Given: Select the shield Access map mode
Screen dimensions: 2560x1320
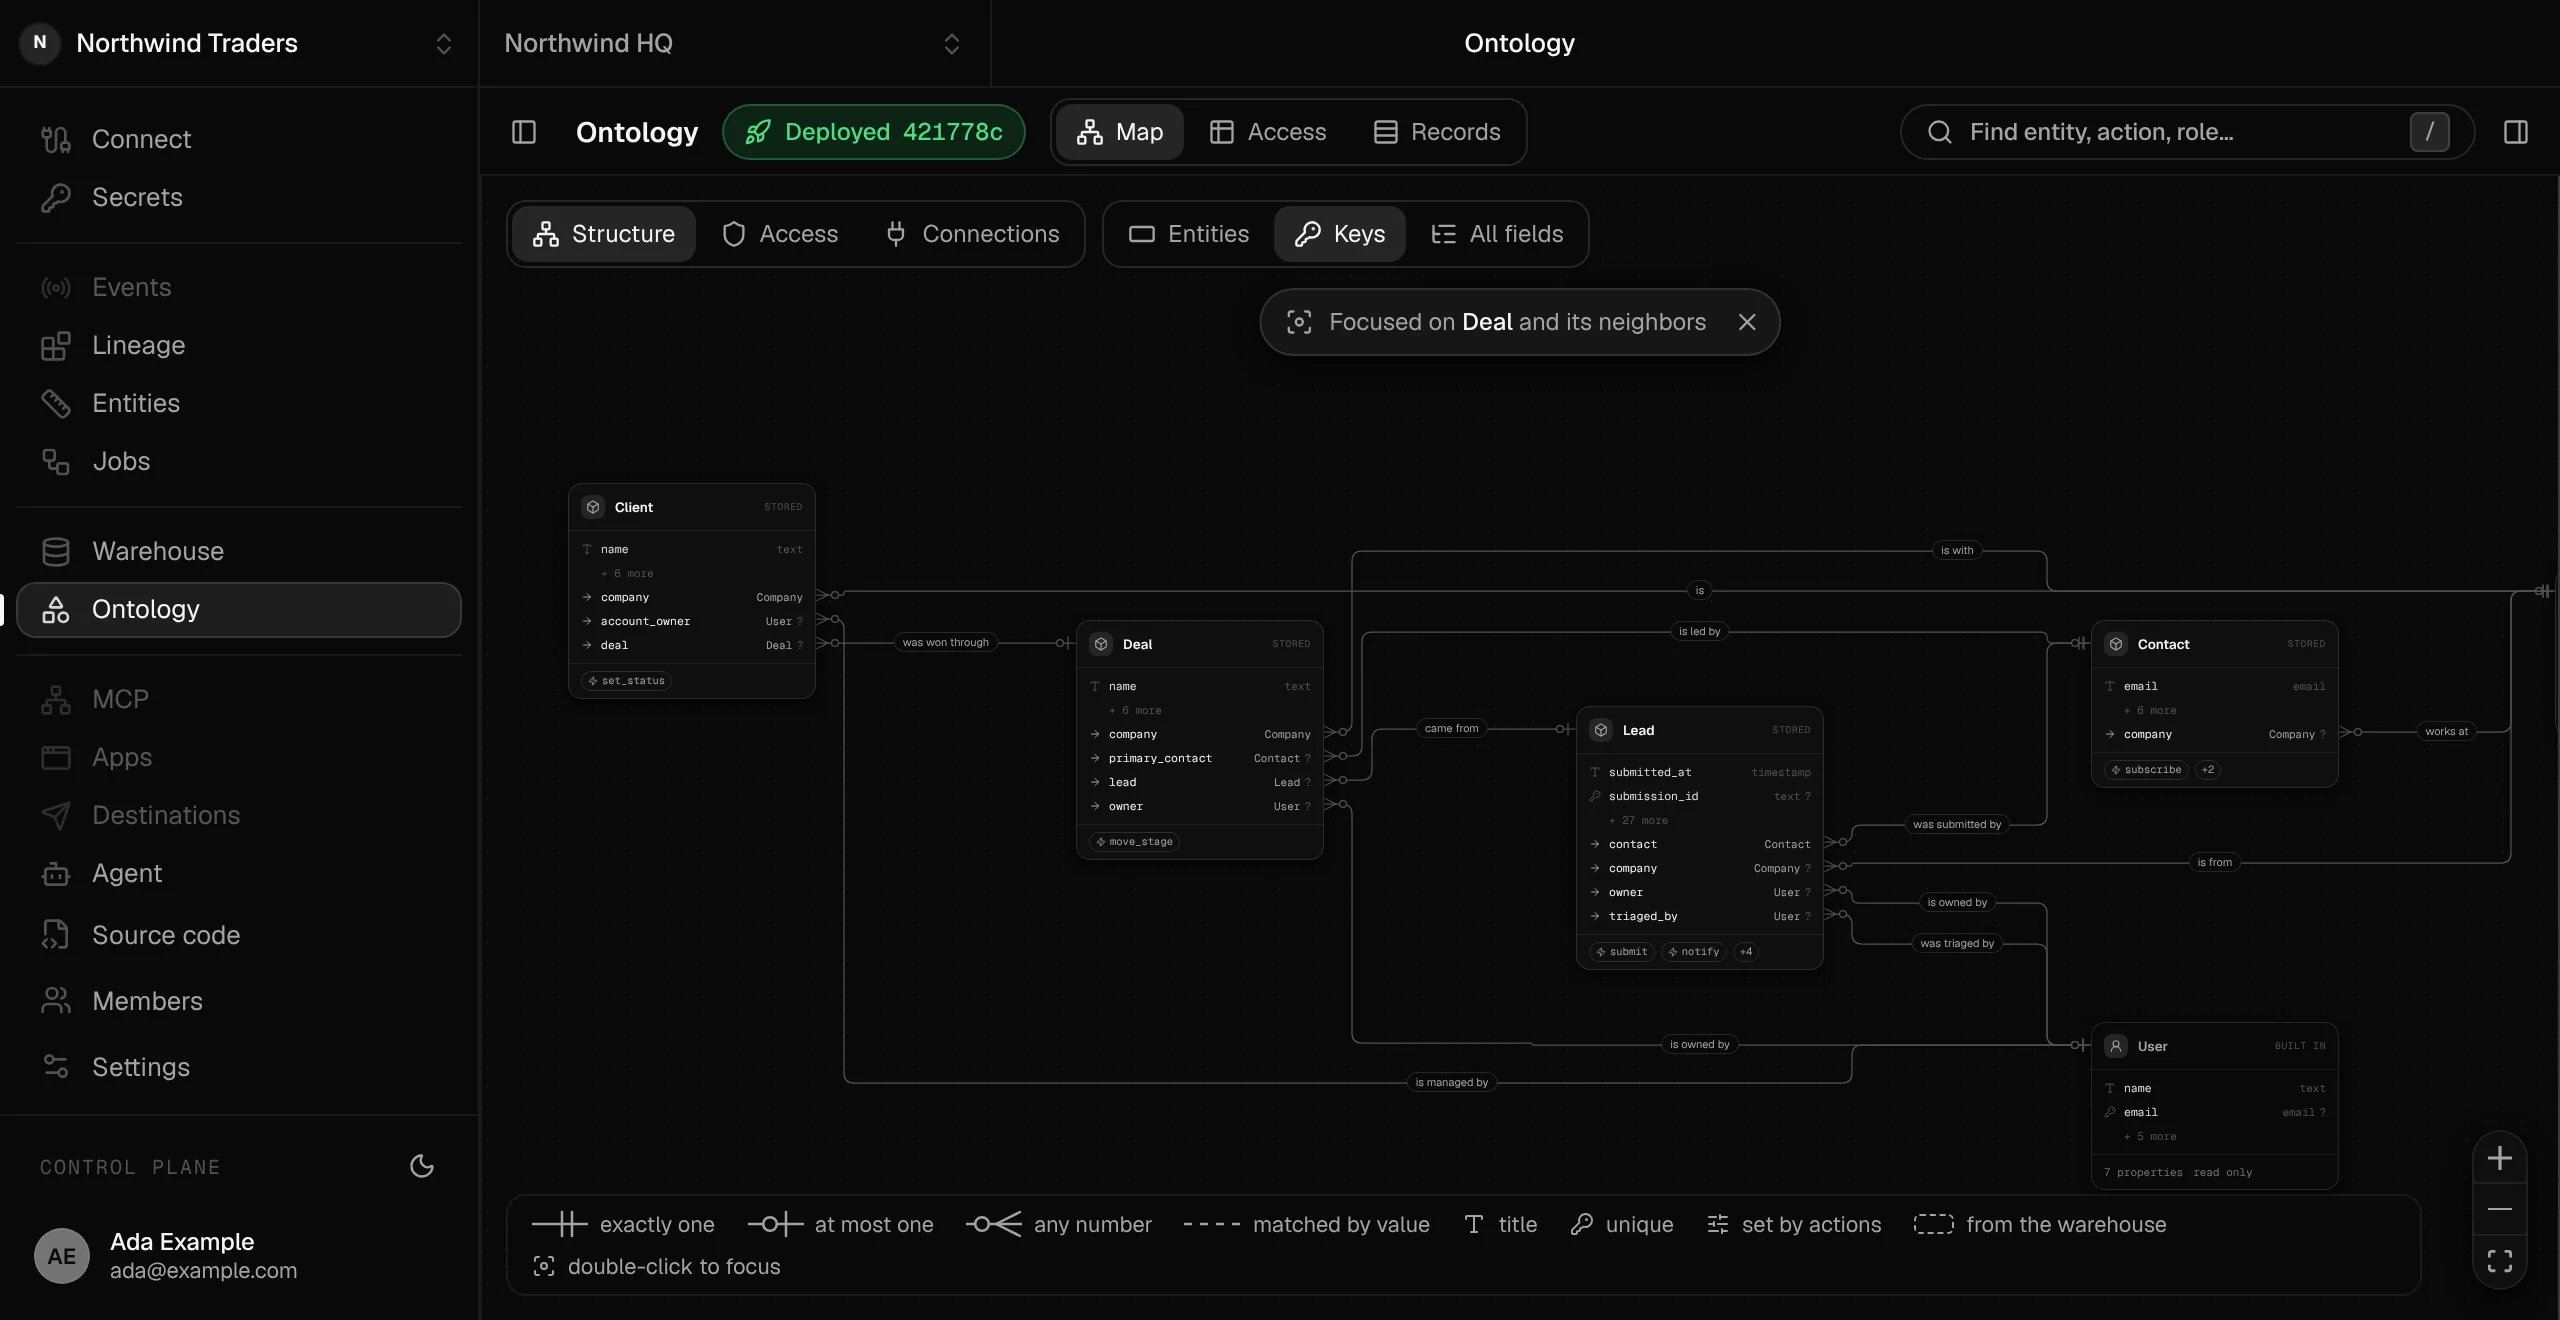Looking at the screenshot, I should [x=780, y=234].
